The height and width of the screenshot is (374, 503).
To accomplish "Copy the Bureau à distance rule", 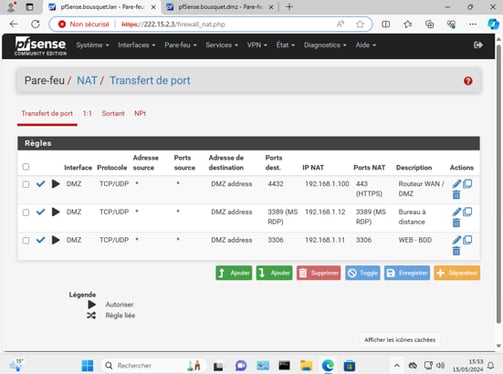I will tap(467, 212).
